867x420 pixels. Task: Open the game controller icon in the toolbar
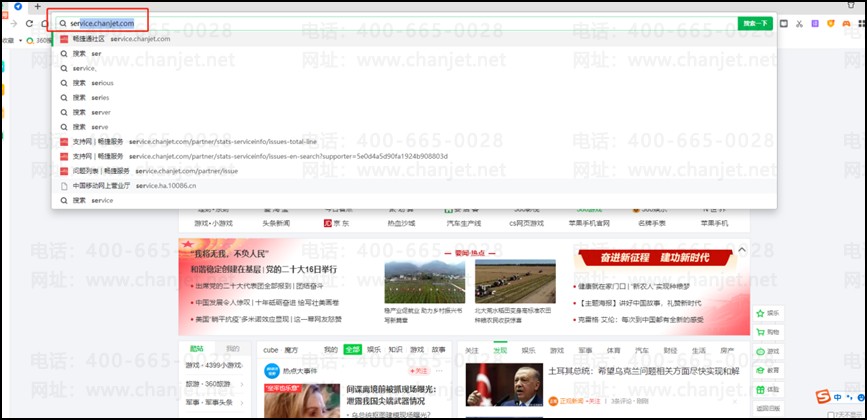click(x=846, y=24)
